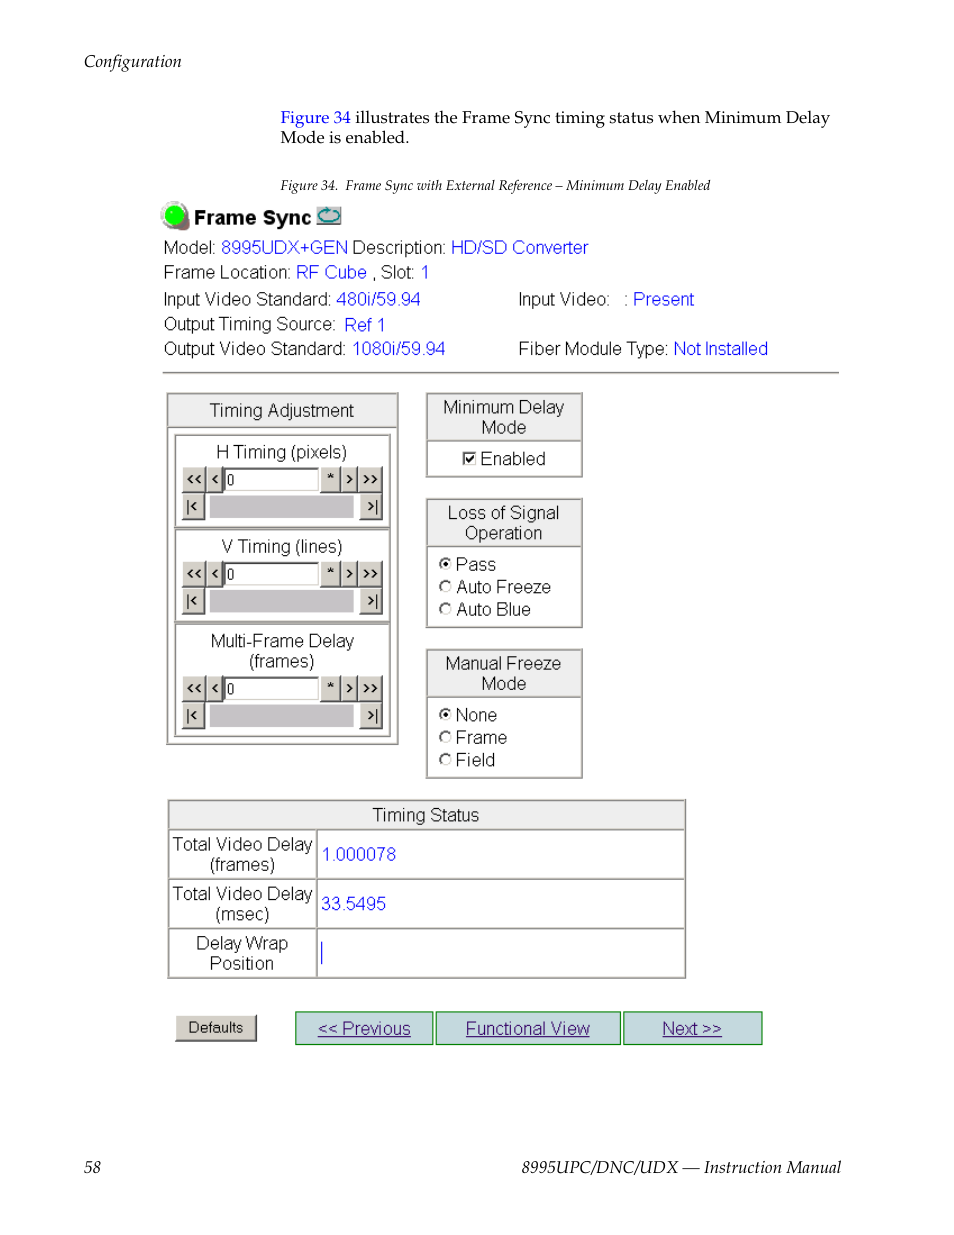Click the Total Video Delay value 33.5495
Viewport: 954px width, 1235px height.
point(353,904)
